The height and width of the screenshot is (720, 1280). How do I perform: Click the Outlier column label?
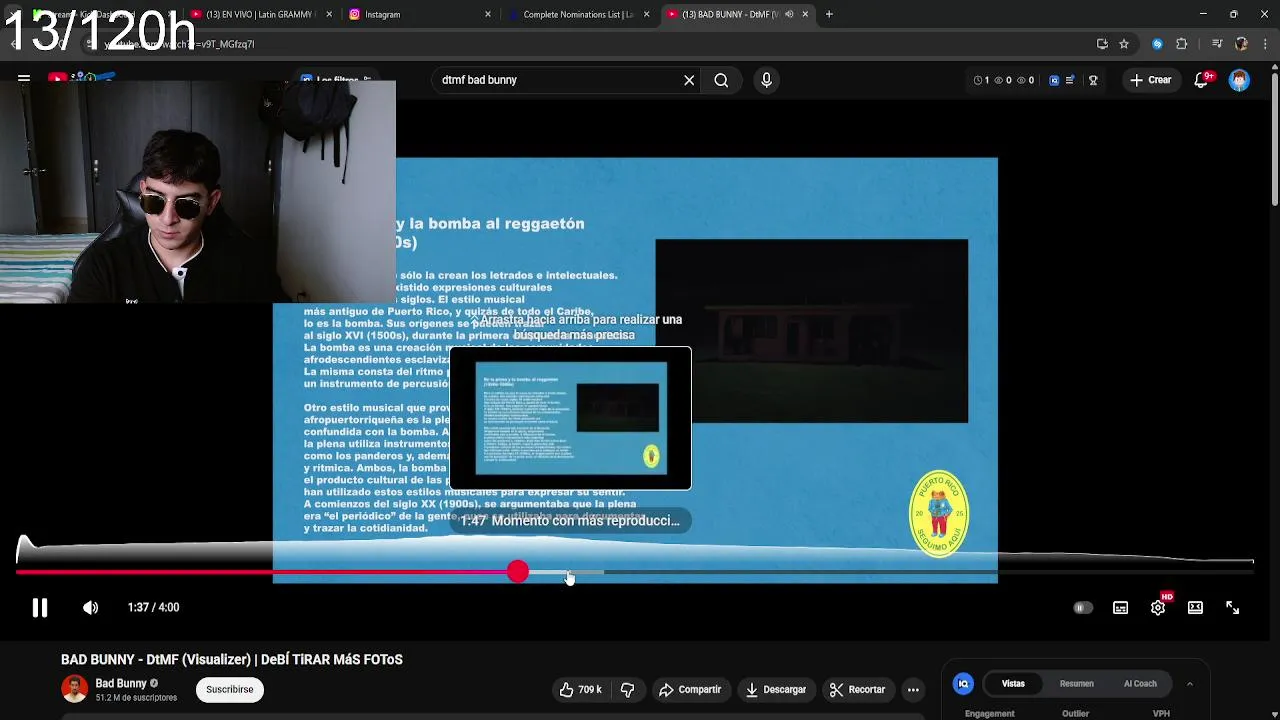(1075, 714)
